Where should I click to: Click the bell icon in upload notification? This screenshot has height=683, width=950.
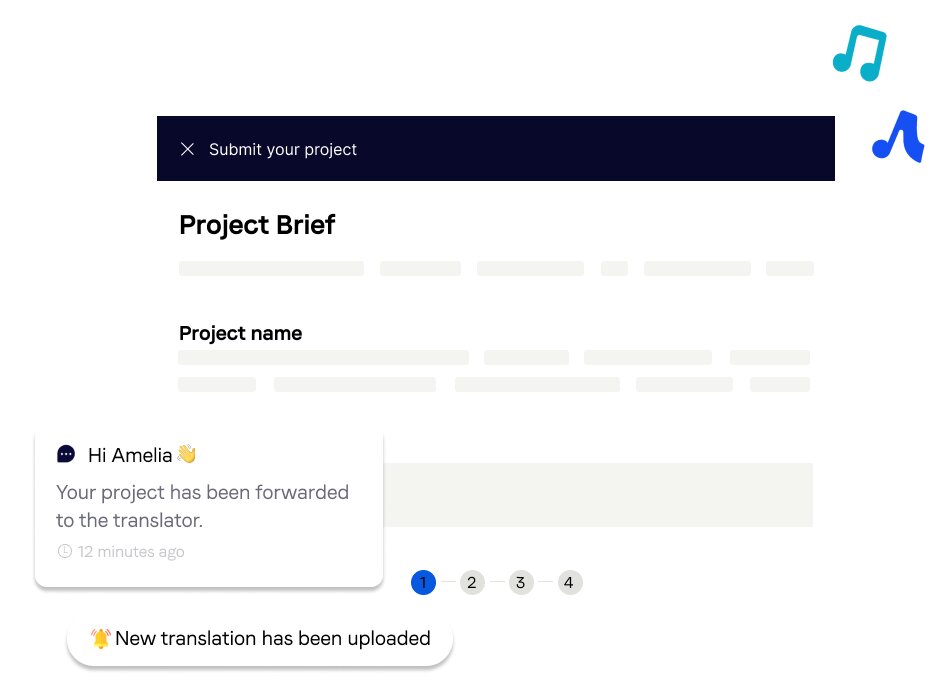click(x=101, y=638)
